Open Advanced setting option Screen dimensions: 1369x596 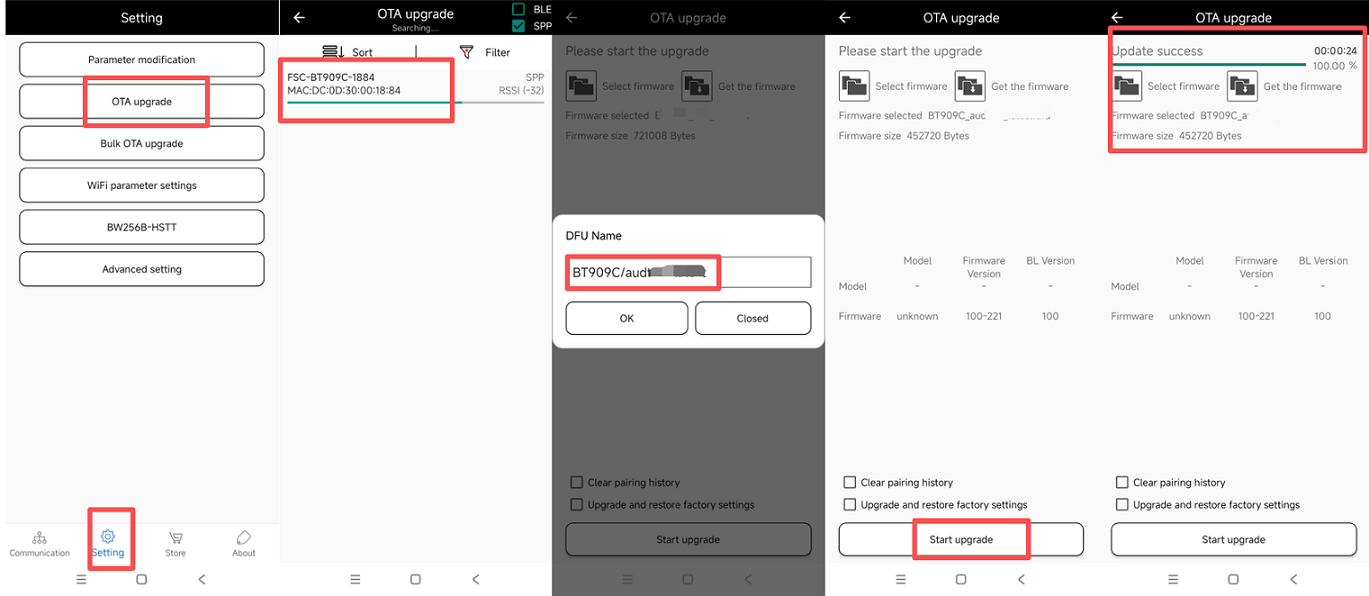click(142, 270)
